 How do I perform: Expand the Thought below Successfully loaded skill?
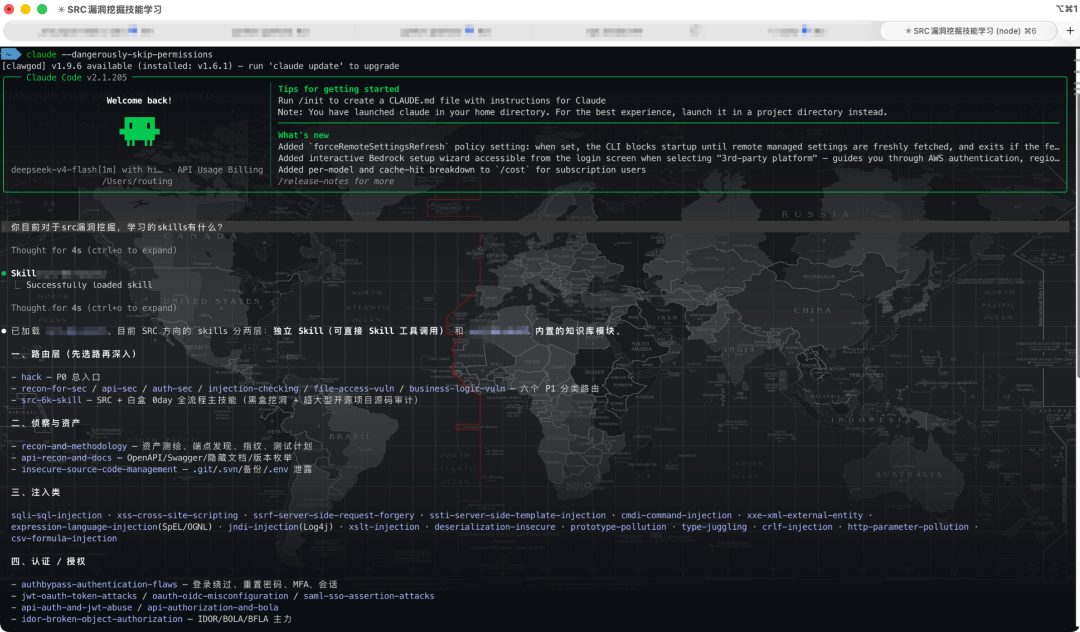pos(94,308)
